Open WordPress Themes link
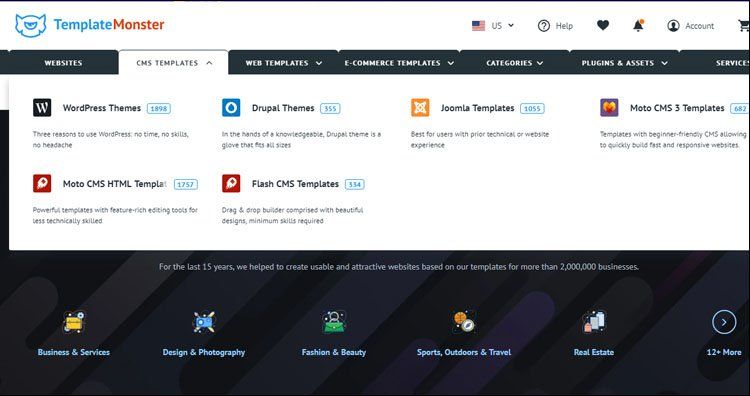 tap(102, 108)
